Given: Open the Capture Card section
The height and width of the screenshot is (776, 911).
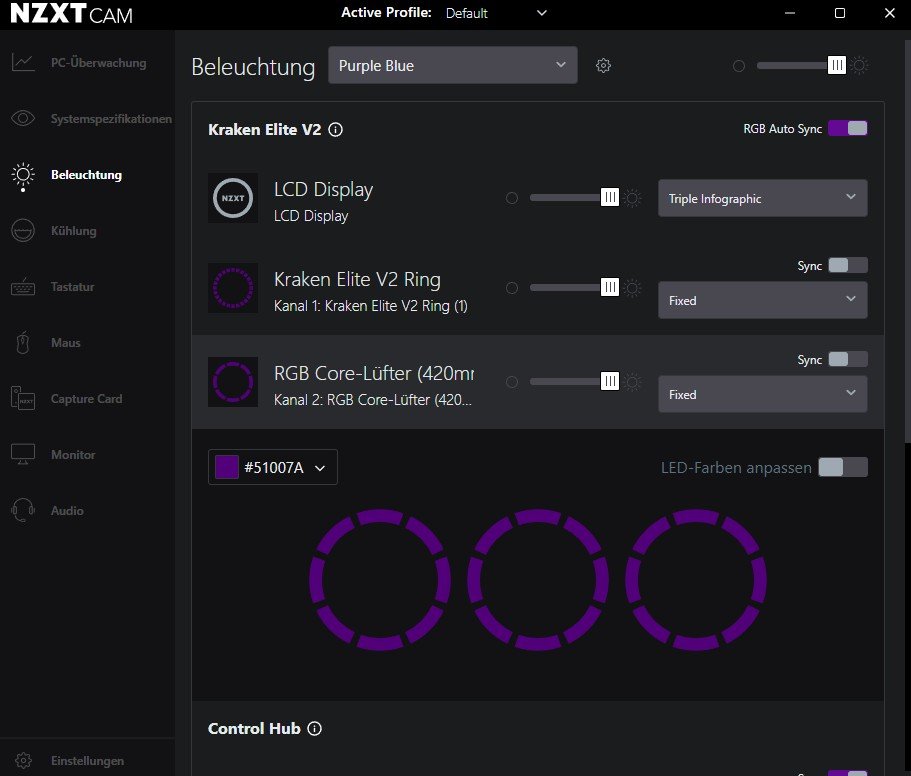Looking at the screenshot, I should (86, 399).
